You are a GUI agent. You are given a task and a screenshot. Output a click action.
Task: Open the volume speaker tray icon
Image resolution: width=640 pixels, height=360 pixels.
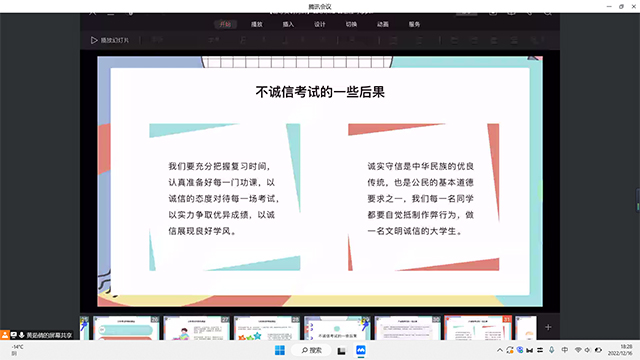(x=588, y=350)
